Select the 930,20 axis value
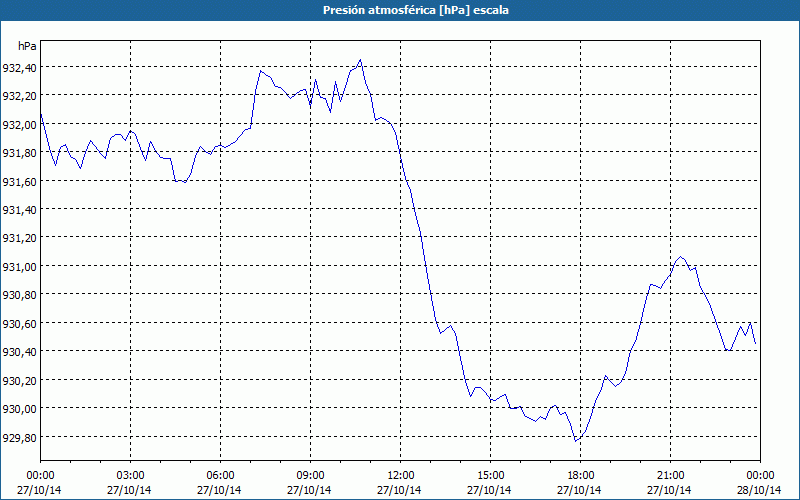Viewport: 800px width, 500px height. [18, 380]
